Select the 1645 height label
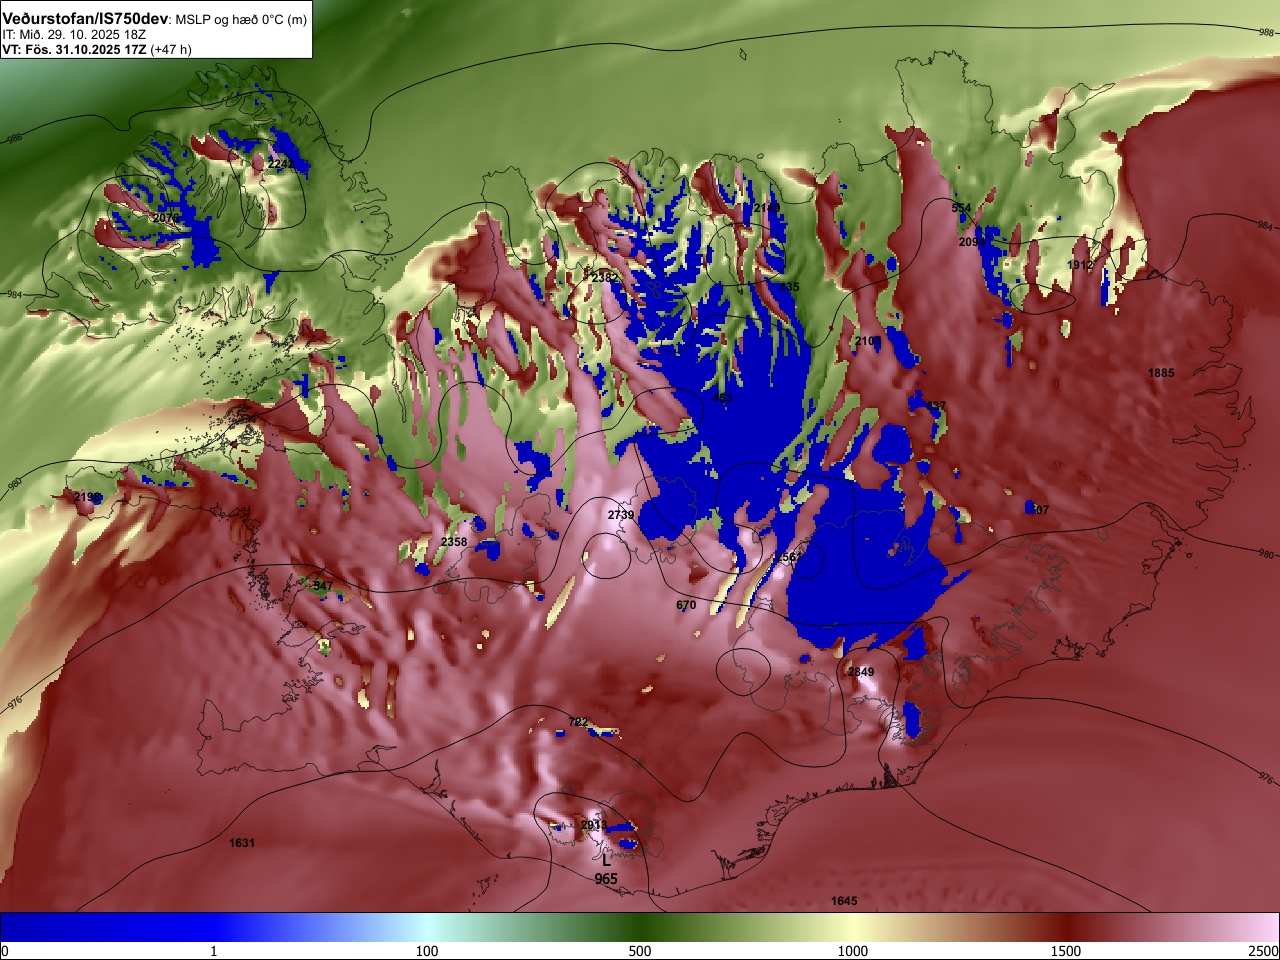This screenshot has height=960, width=1280. (x=844, y=901)
